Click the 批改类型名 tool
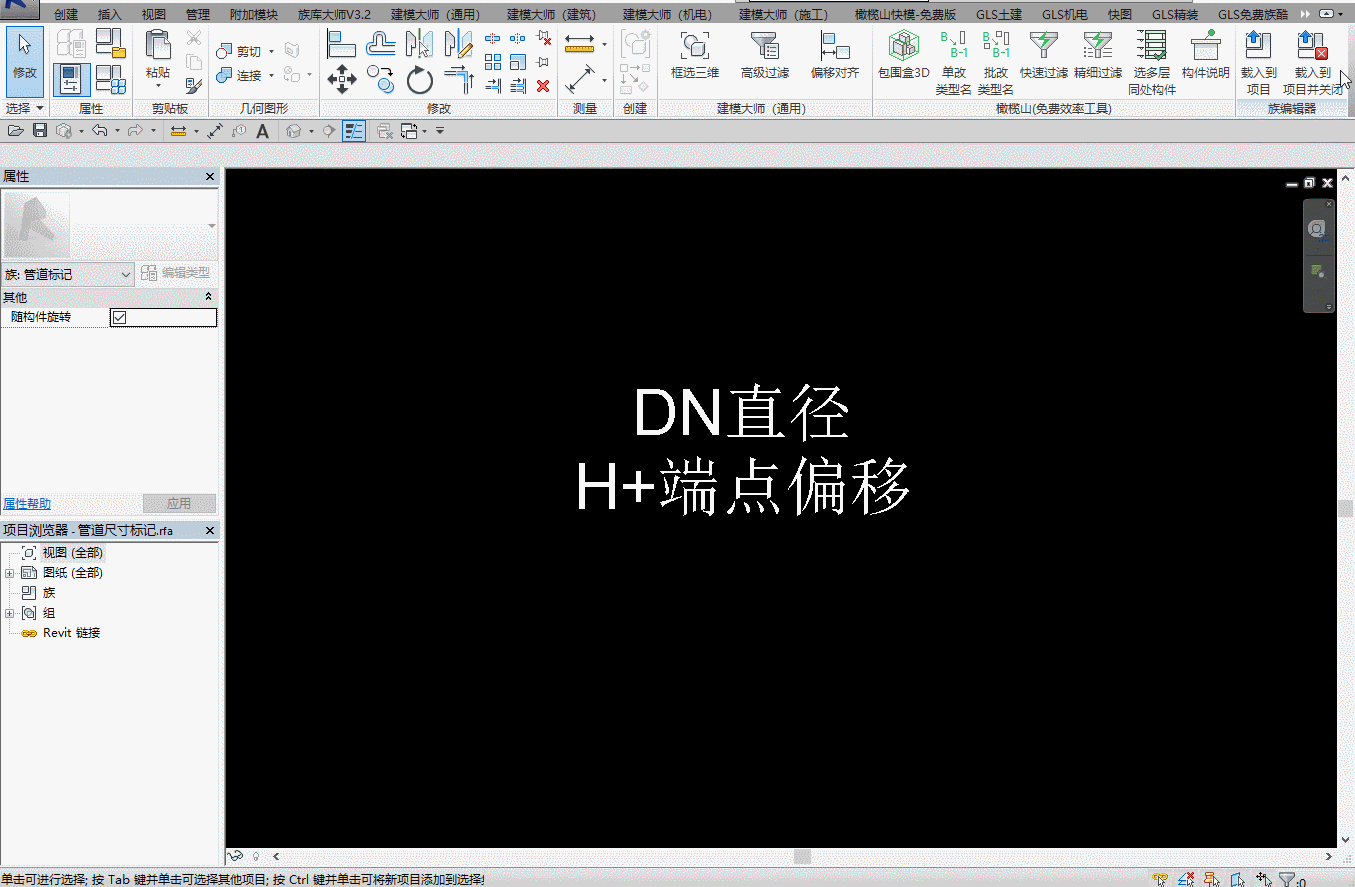The image size is (1355, 887). 996,62
